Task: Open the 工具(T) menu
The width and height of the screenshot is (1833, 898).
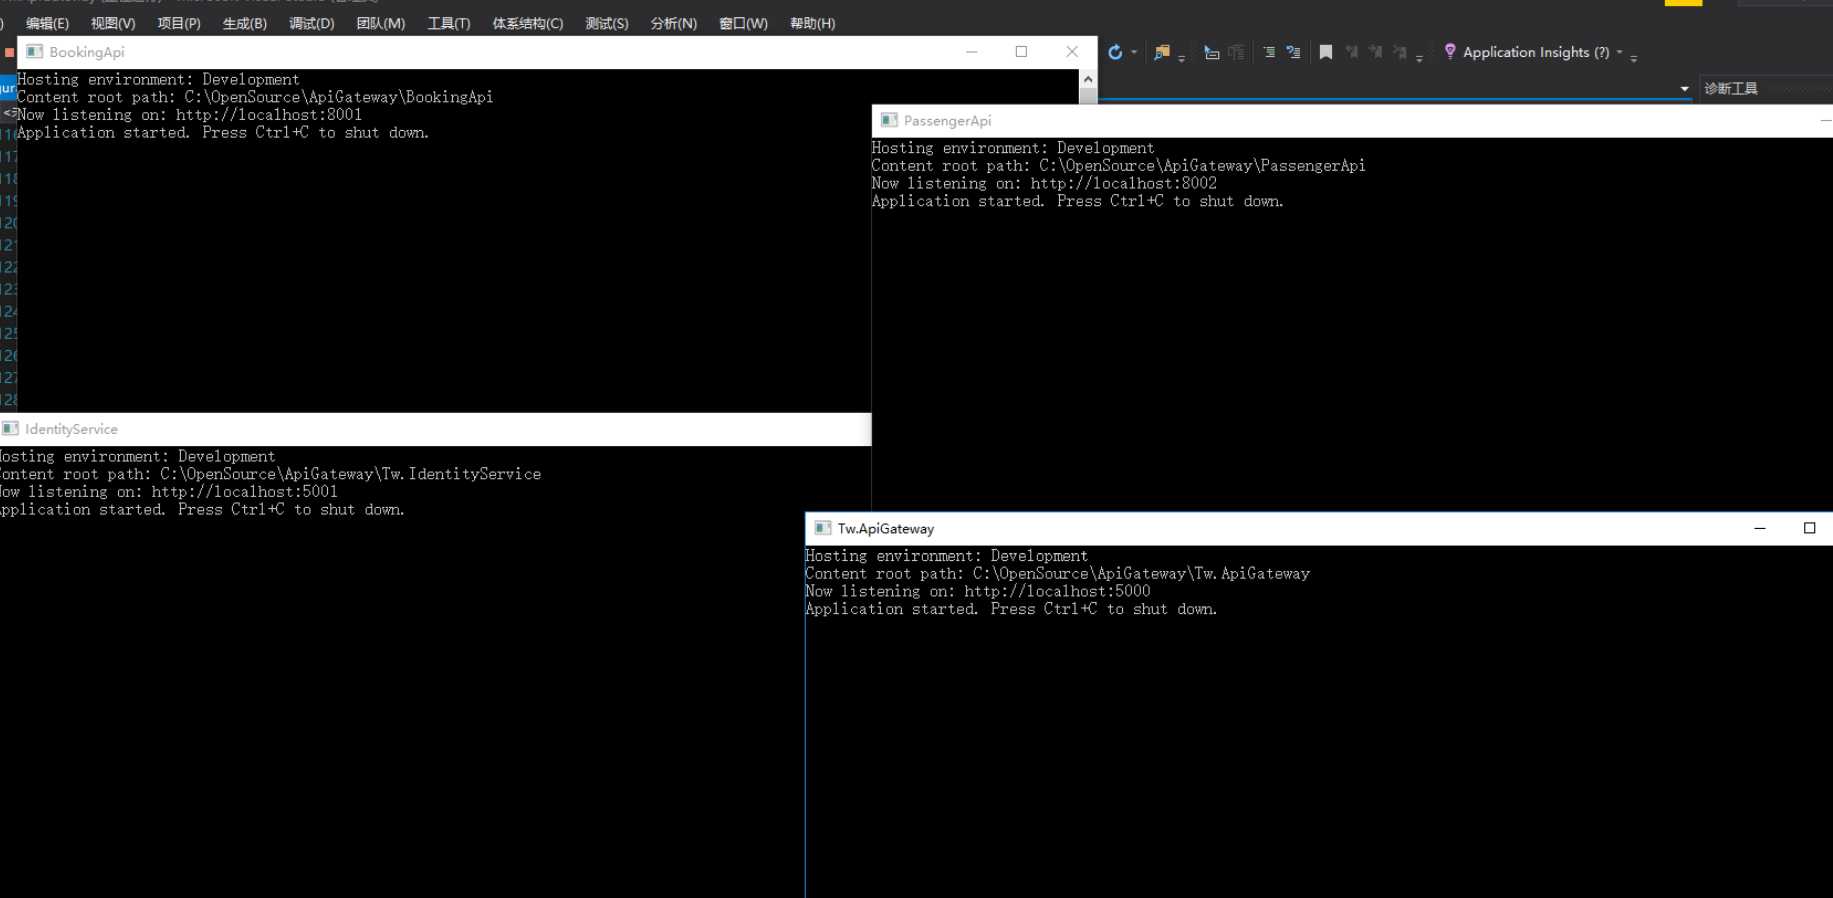Action: coord(449,23)
